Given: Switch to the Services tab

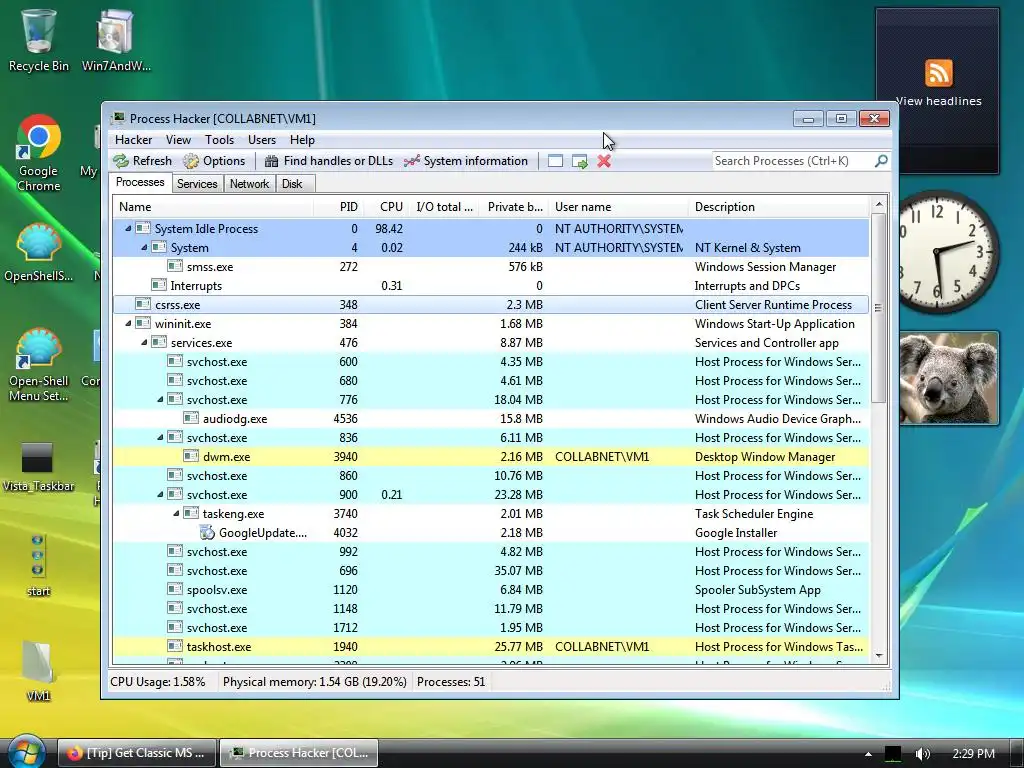Looking at the screenshot, I should (x=197, y=184).
